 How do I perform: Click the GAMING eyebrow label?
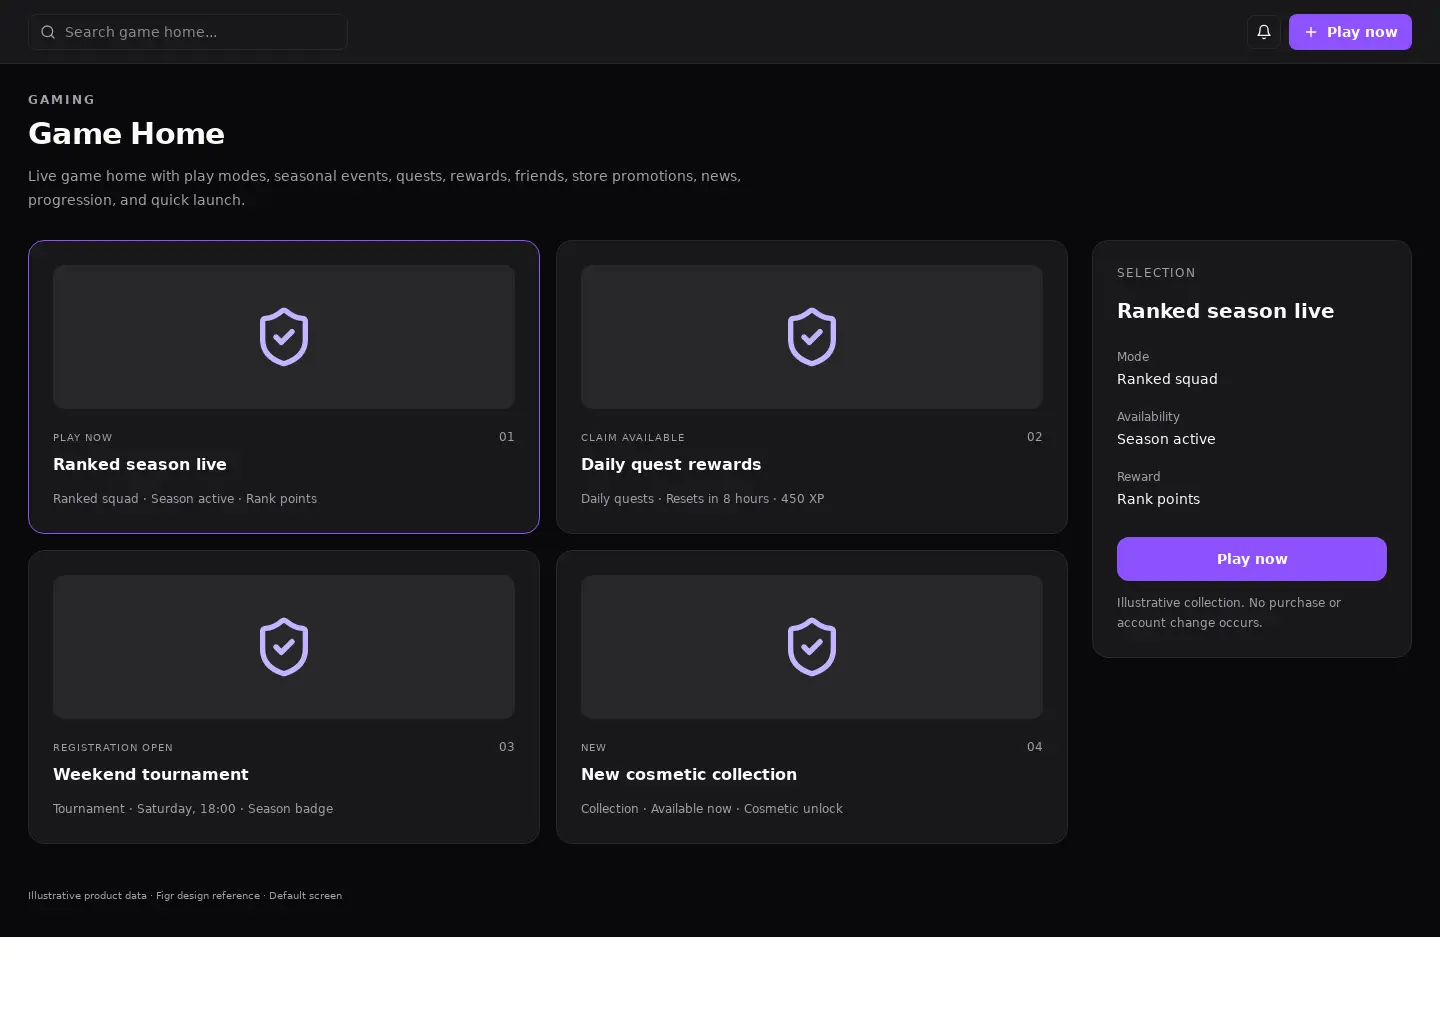(x=62, y=100)
